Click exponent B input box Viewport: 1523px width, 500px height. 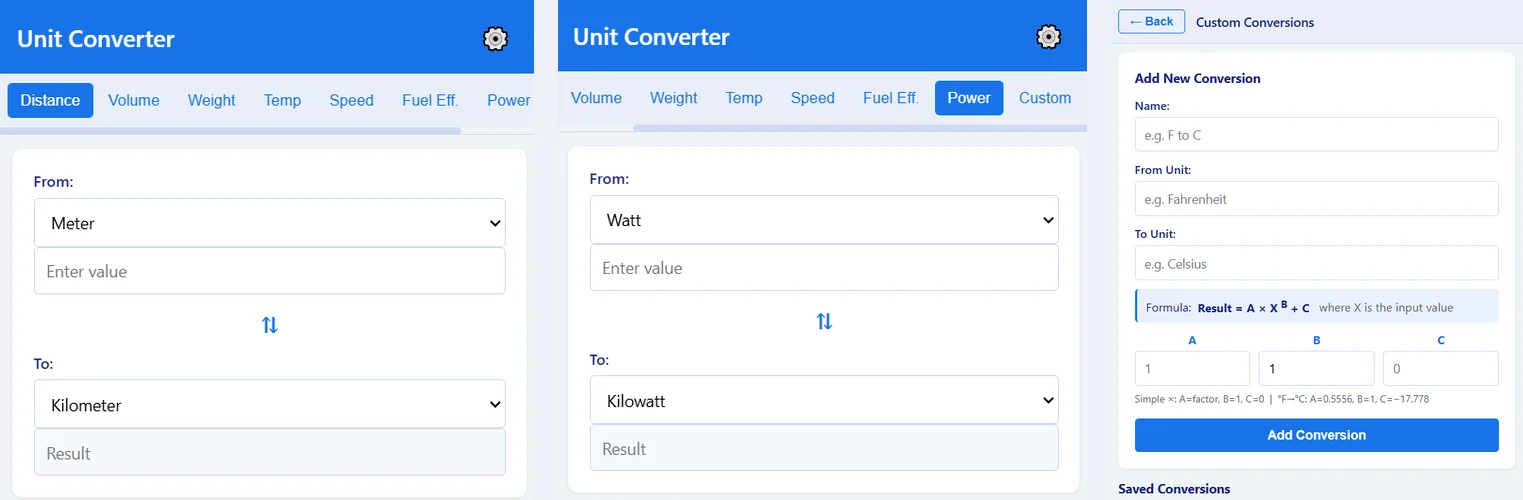[x=1316, y=369]
